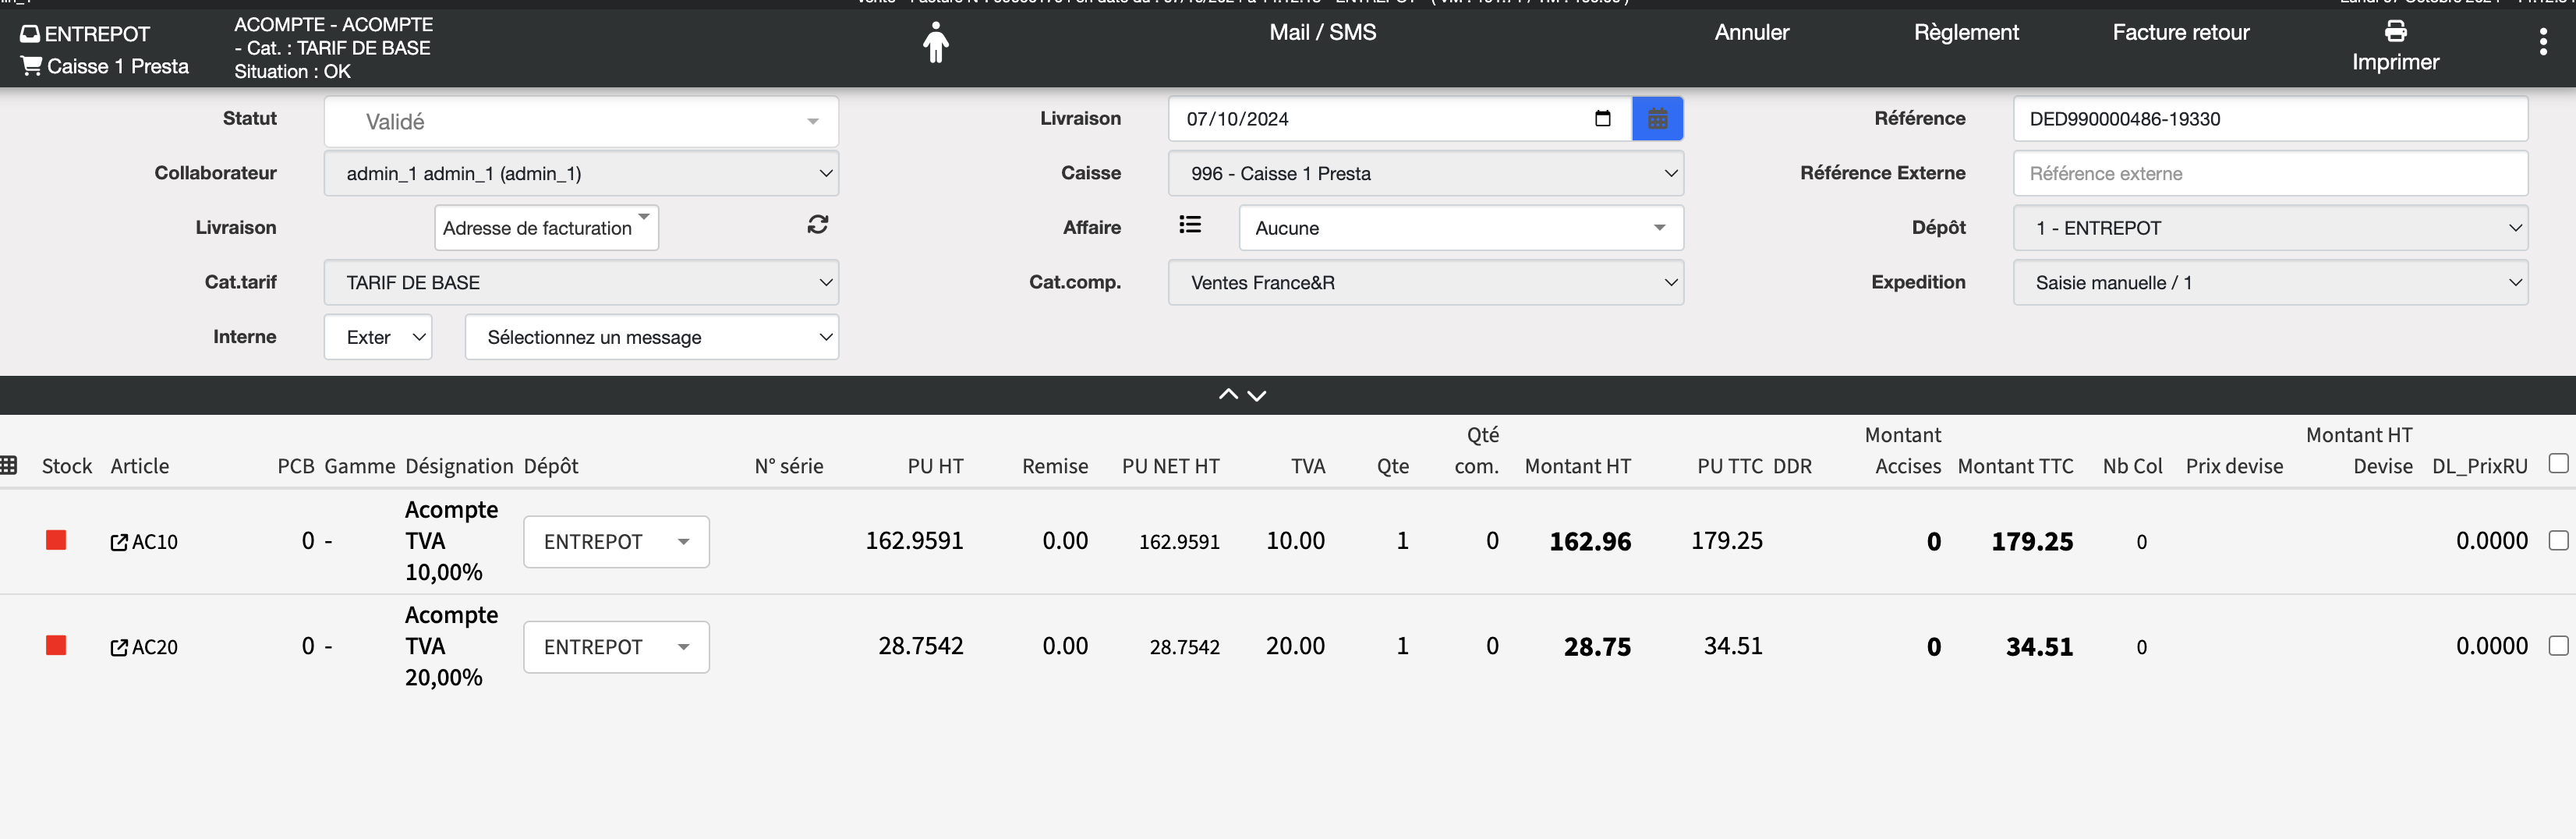2576x839 pixels.
Task: Click the customer person icon in header
Action: (935, 43)
